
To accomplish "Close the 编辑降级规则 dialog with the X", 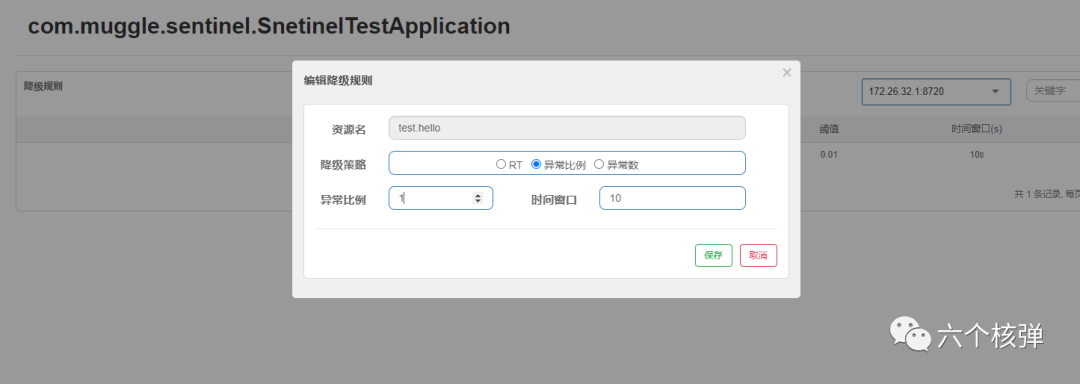I will click(x=787, y=73).
